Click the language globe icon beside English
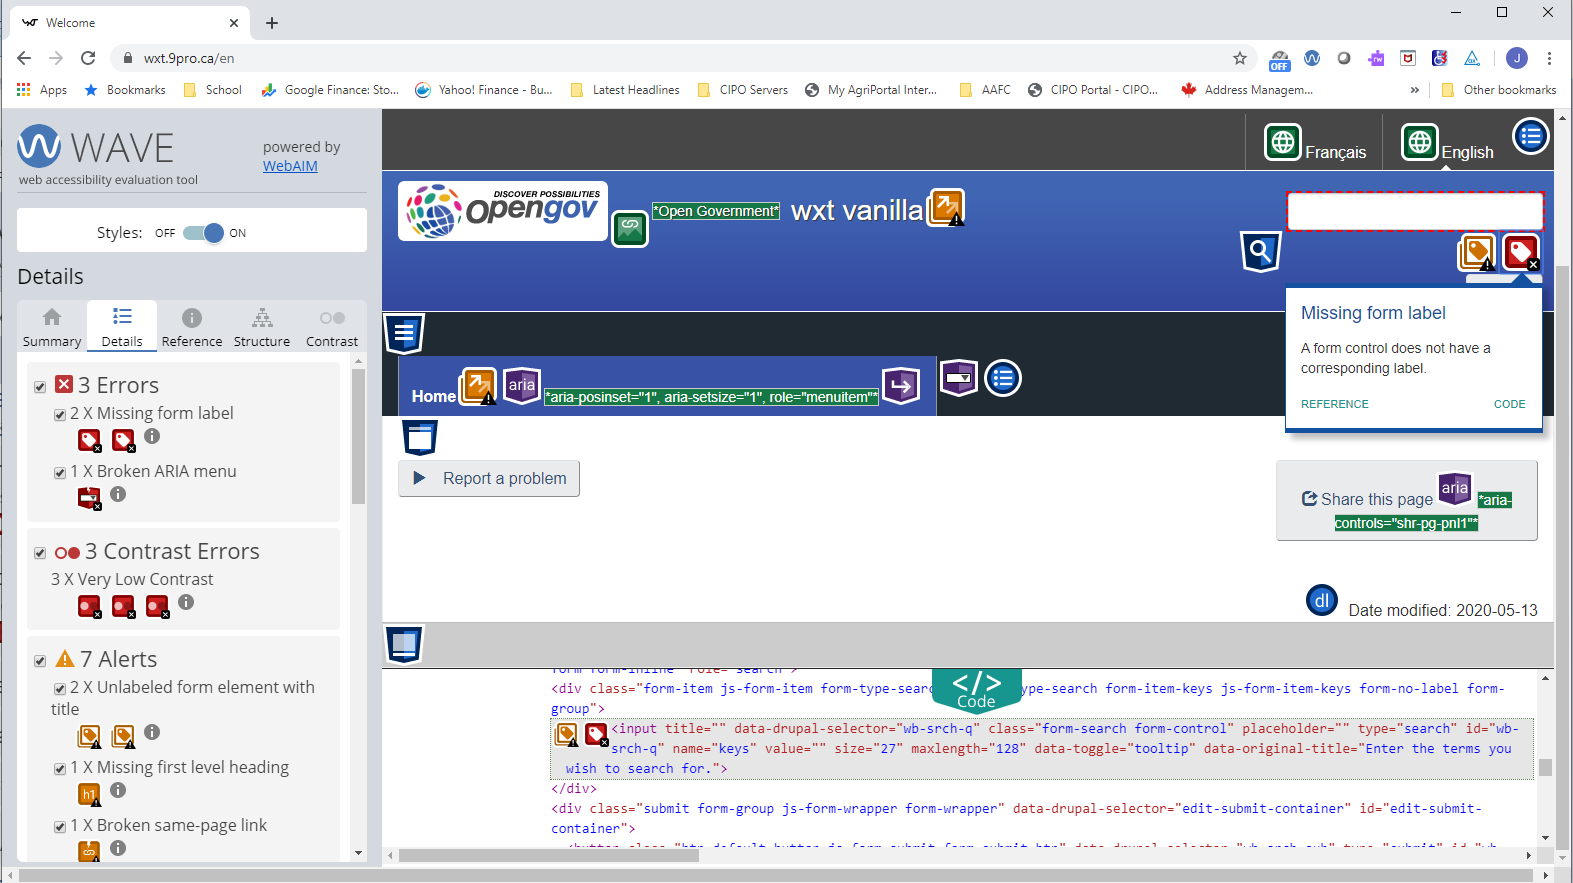 point(1420,142)
